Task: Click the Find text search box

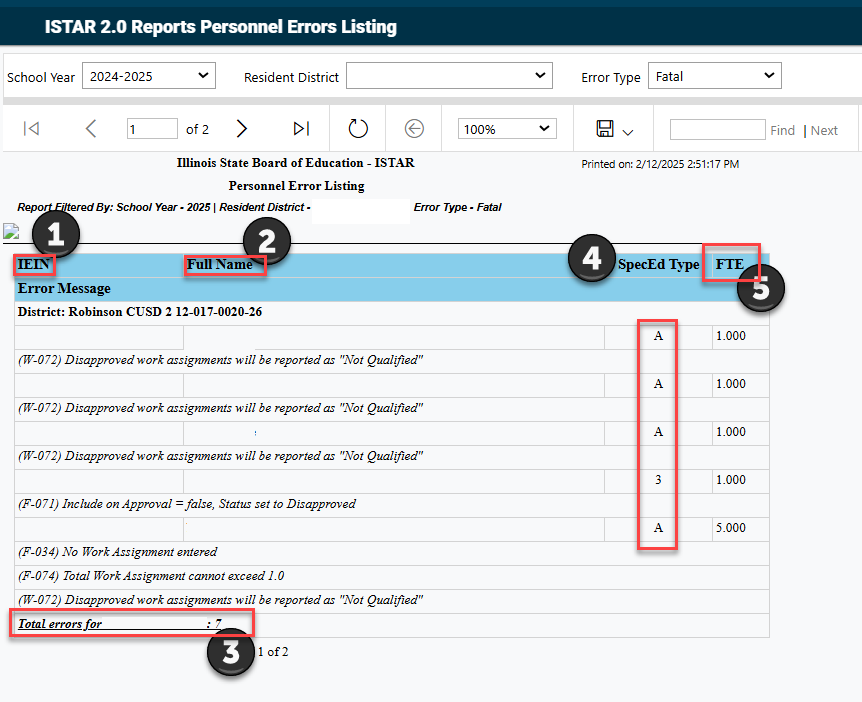Action: 717,130
